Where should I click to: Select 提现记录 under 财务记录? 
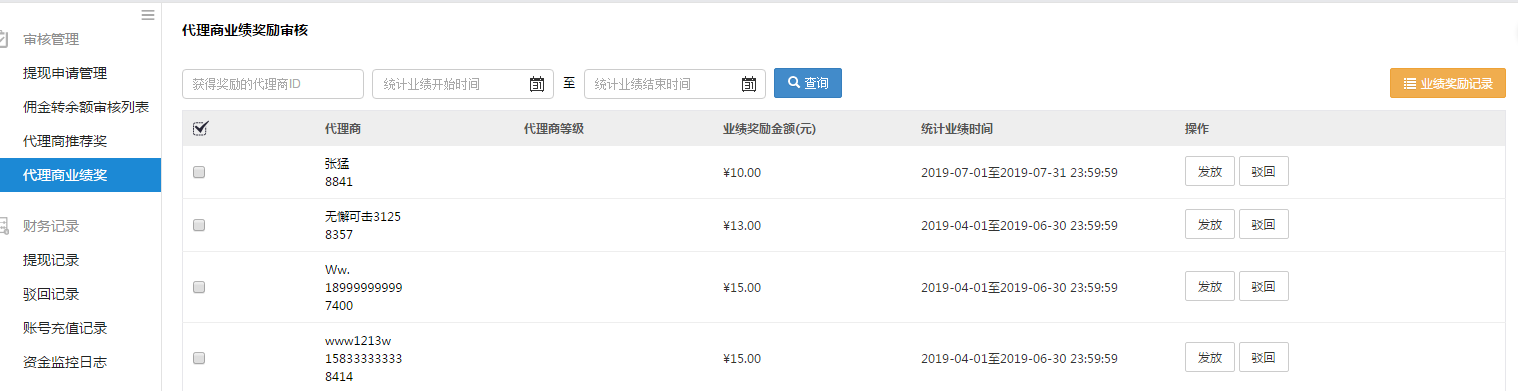(51, 260)
